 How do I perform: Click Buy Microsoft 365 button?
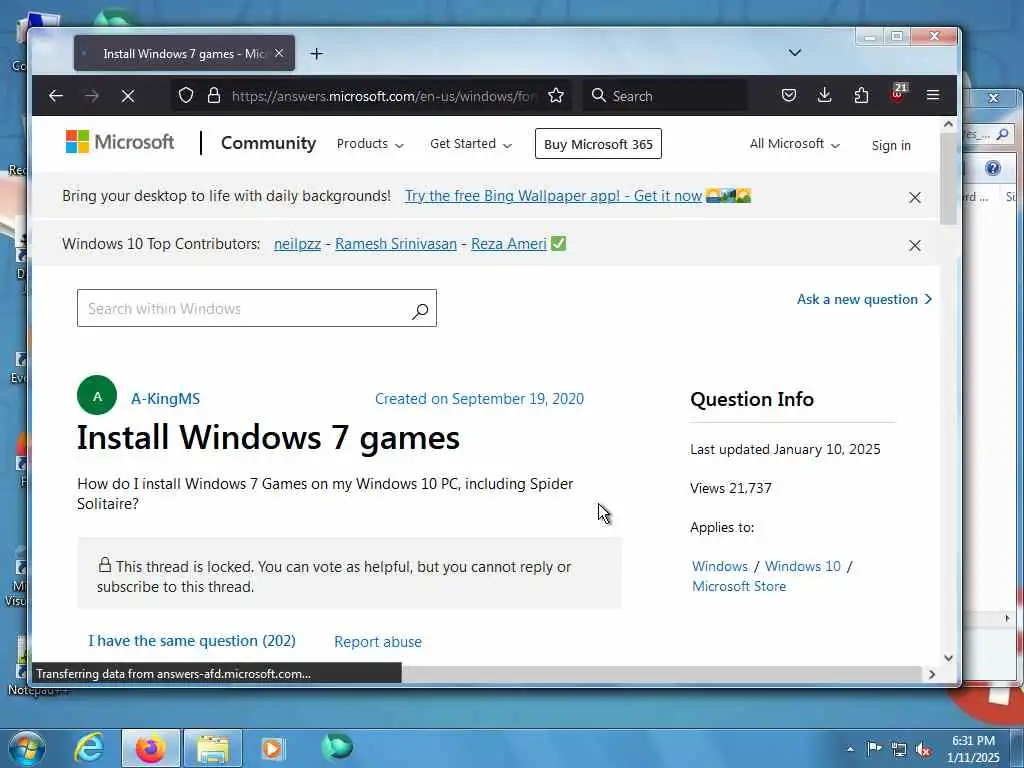pos(598,144)
